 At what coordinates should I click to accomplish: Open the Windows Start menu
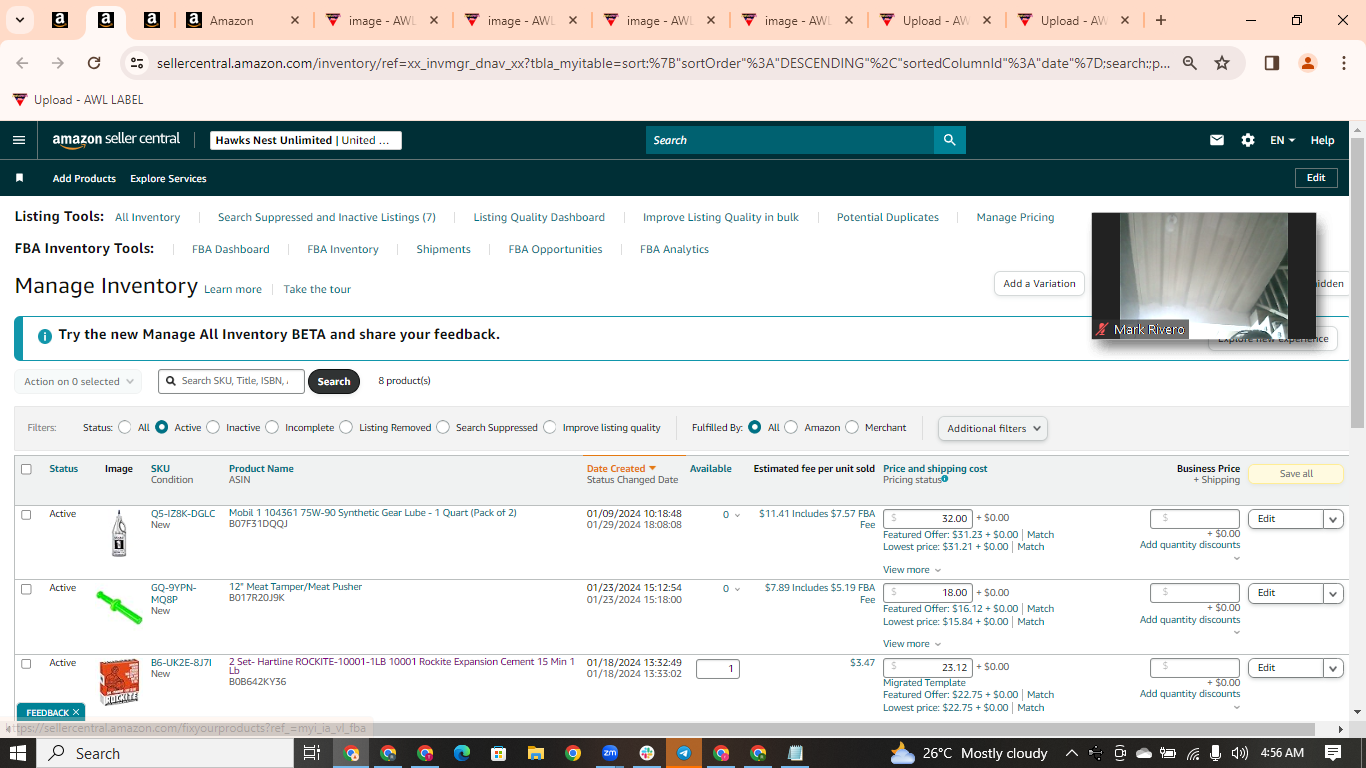20,753
